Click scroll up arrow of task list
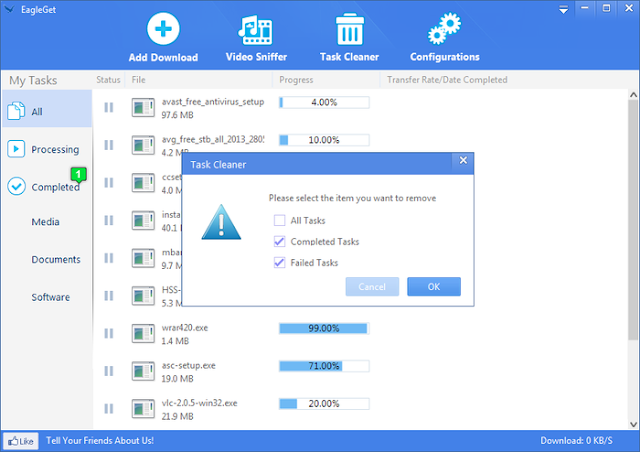This screenshot has height=452, width=640. click(633, 95)
